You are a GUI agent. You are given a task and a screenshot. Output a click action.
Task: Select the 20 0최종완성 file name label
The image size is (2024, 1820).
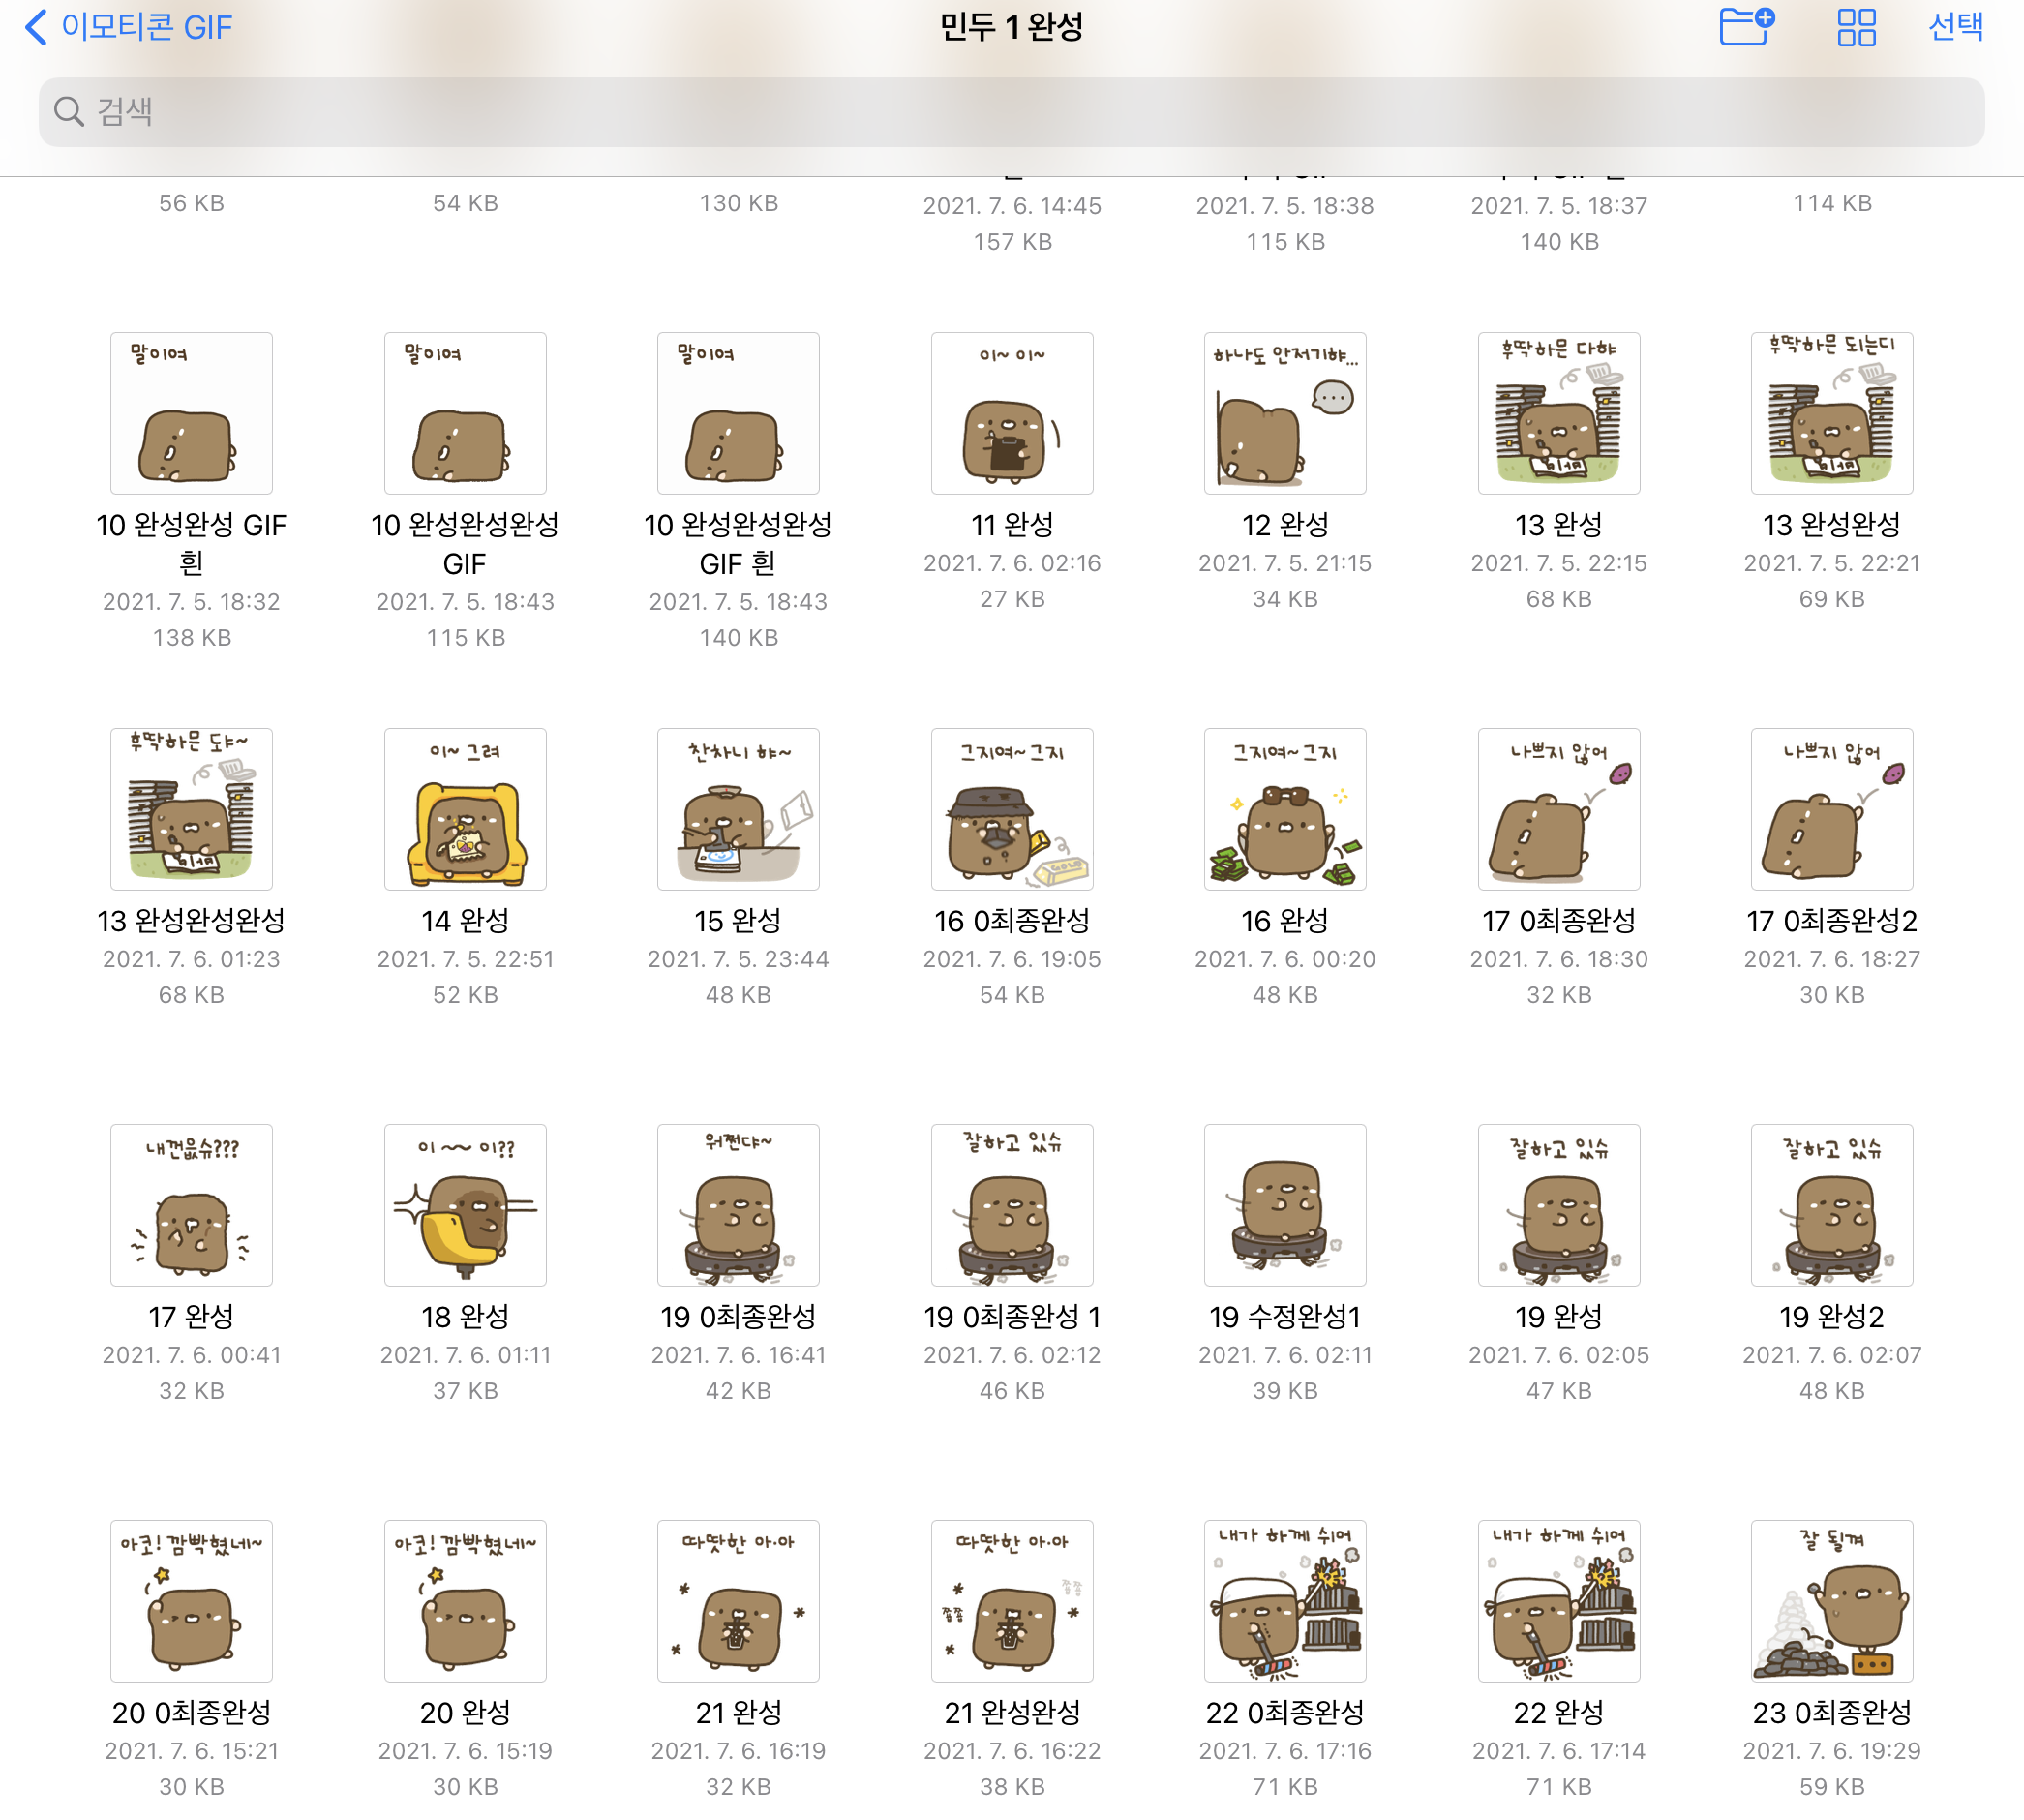191,1713
